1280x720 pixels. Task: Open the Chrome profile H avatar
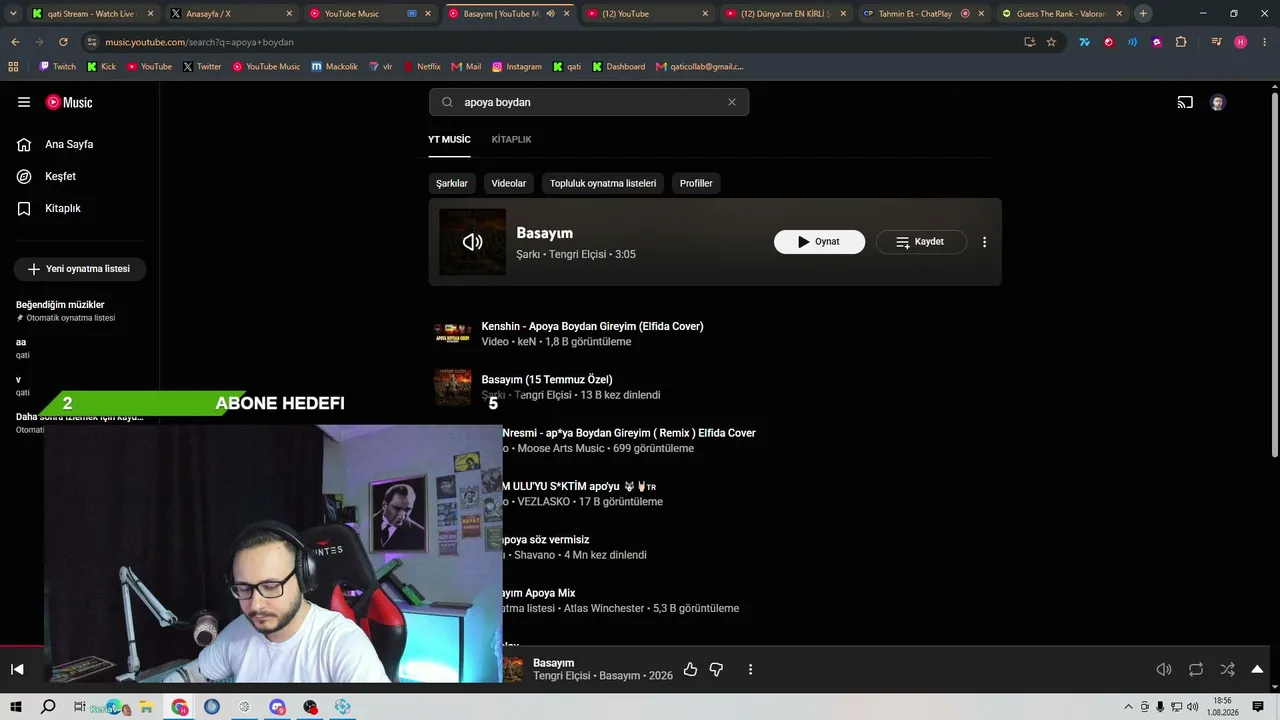[x=1241, y=42]
